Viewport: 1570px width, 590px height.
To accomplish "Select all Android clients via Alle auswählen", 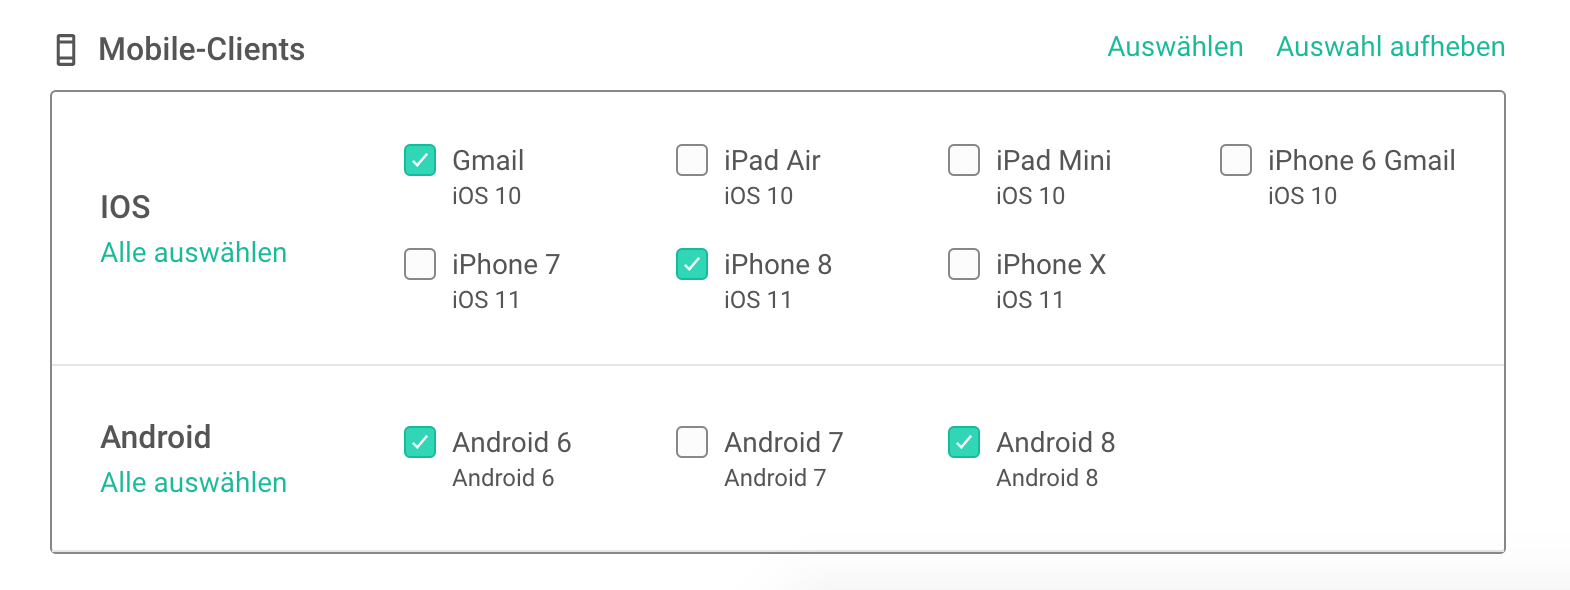I will click(x=193, y=483).
